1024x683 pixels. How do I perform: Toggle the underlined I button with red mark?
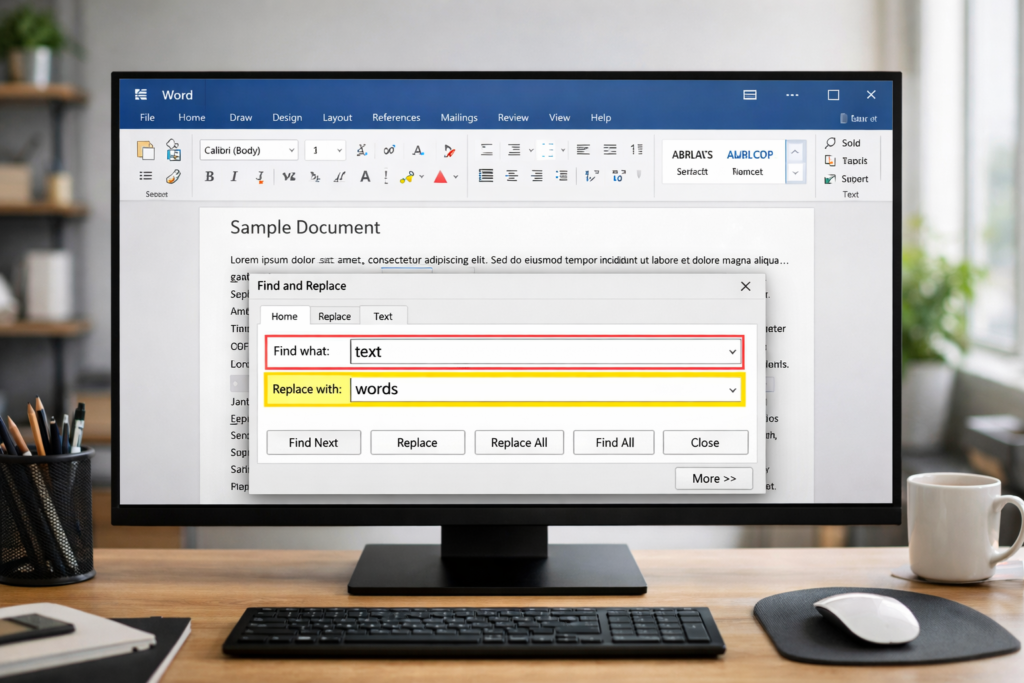[260, 177]
